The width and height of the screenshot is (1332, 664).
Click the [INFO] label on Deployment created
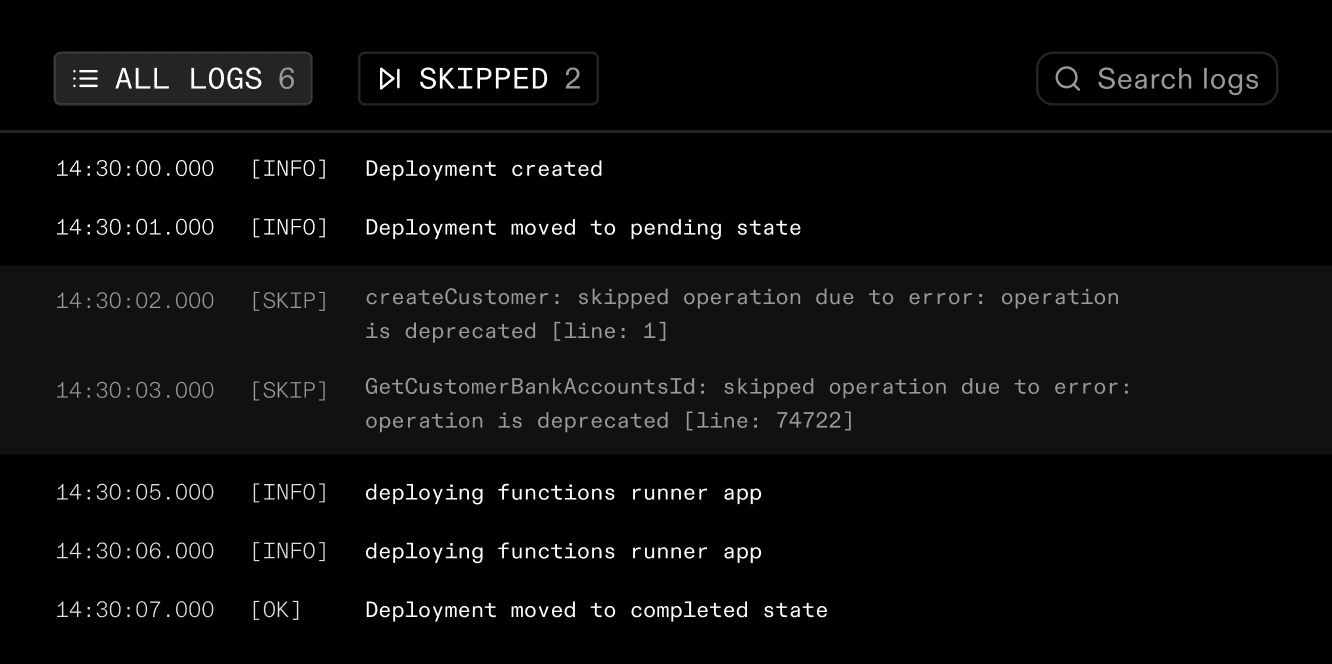coord(291,168)
